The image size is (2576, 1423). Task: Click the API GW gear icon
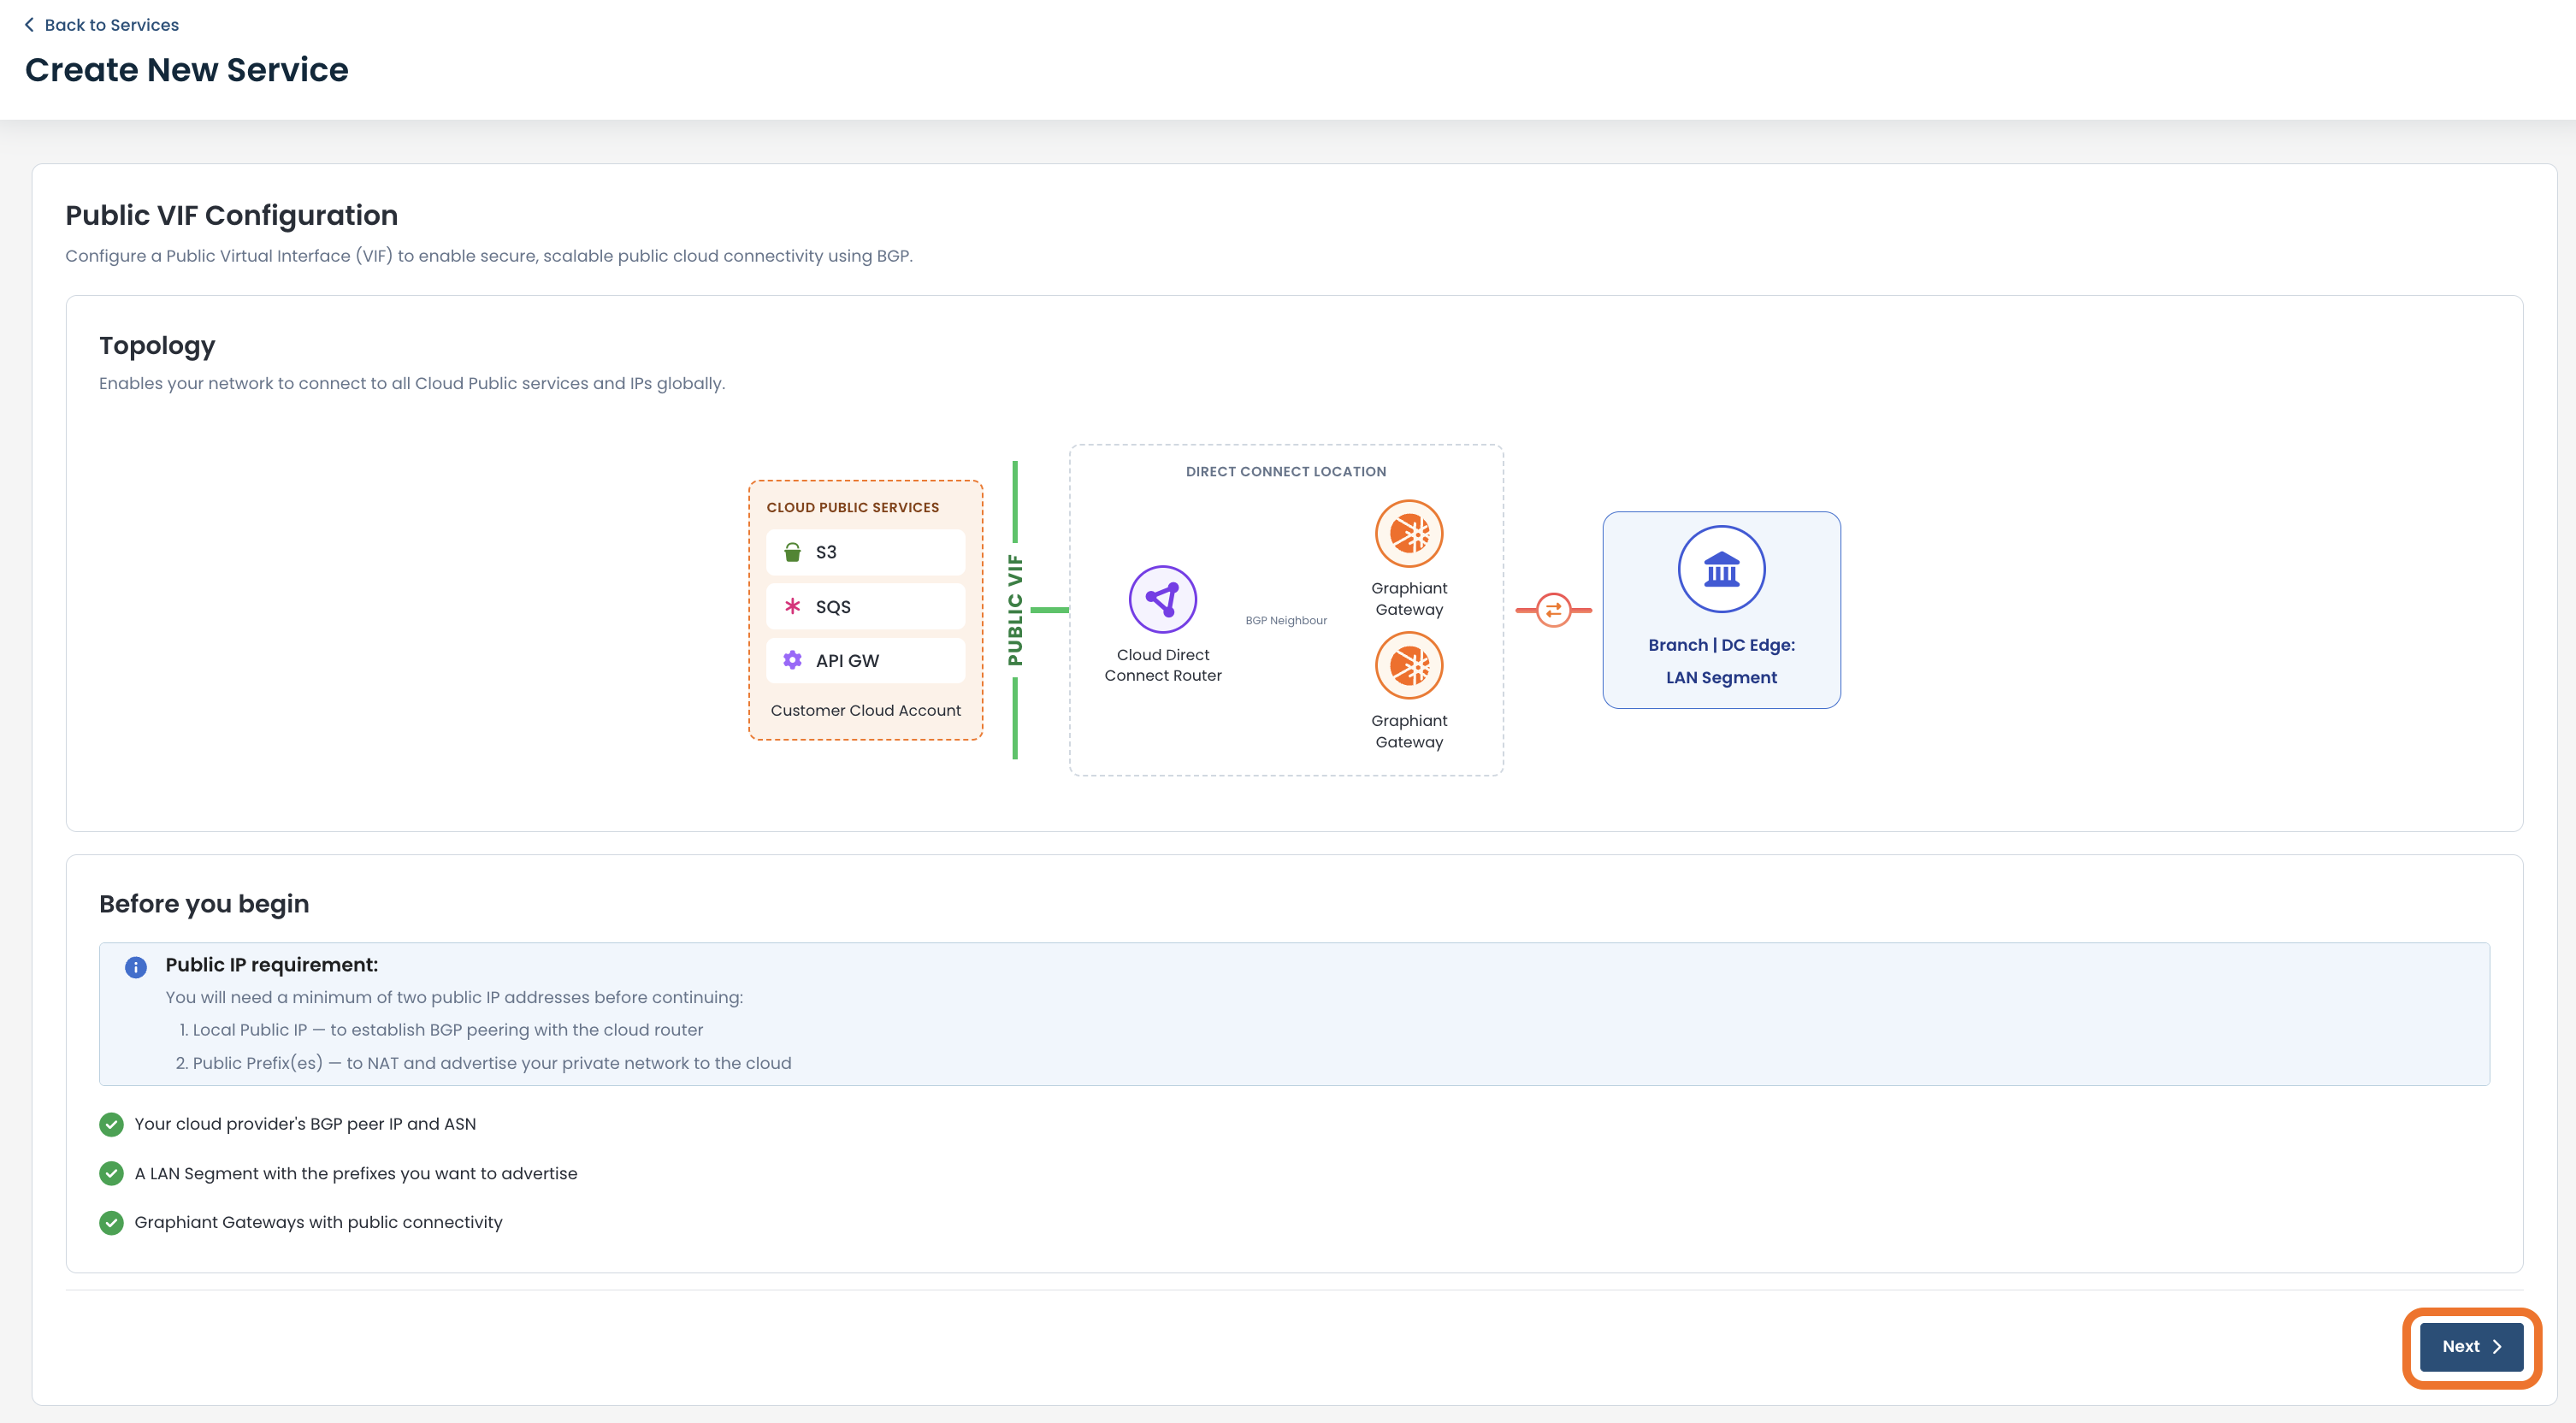coord(792,660)
